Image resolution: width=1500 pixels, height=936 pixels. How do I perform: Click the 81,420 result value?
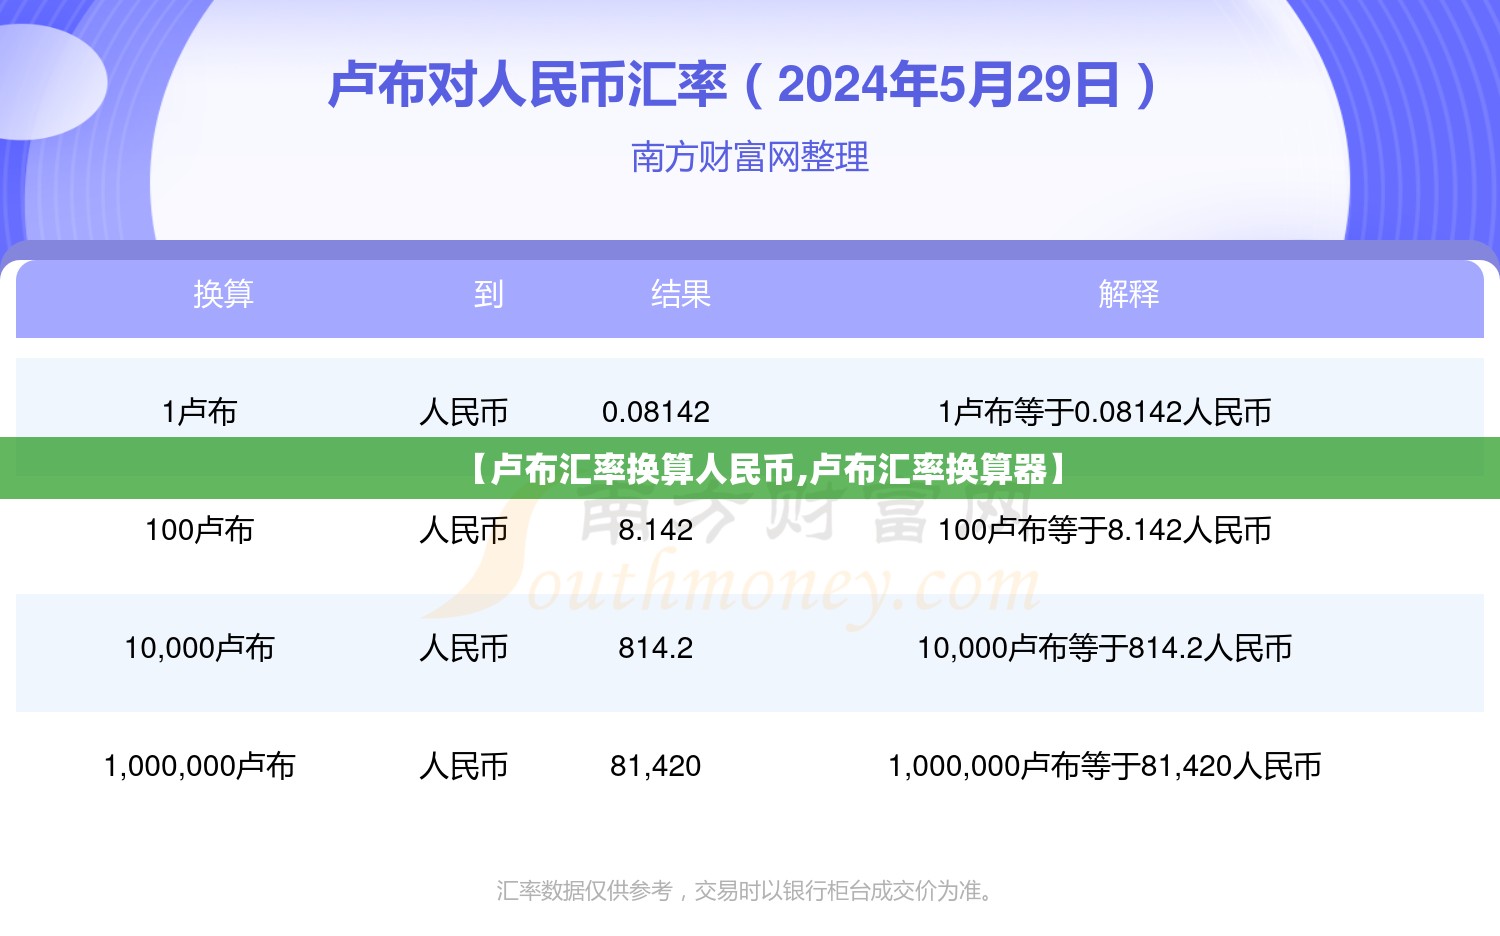click(656, 766)
